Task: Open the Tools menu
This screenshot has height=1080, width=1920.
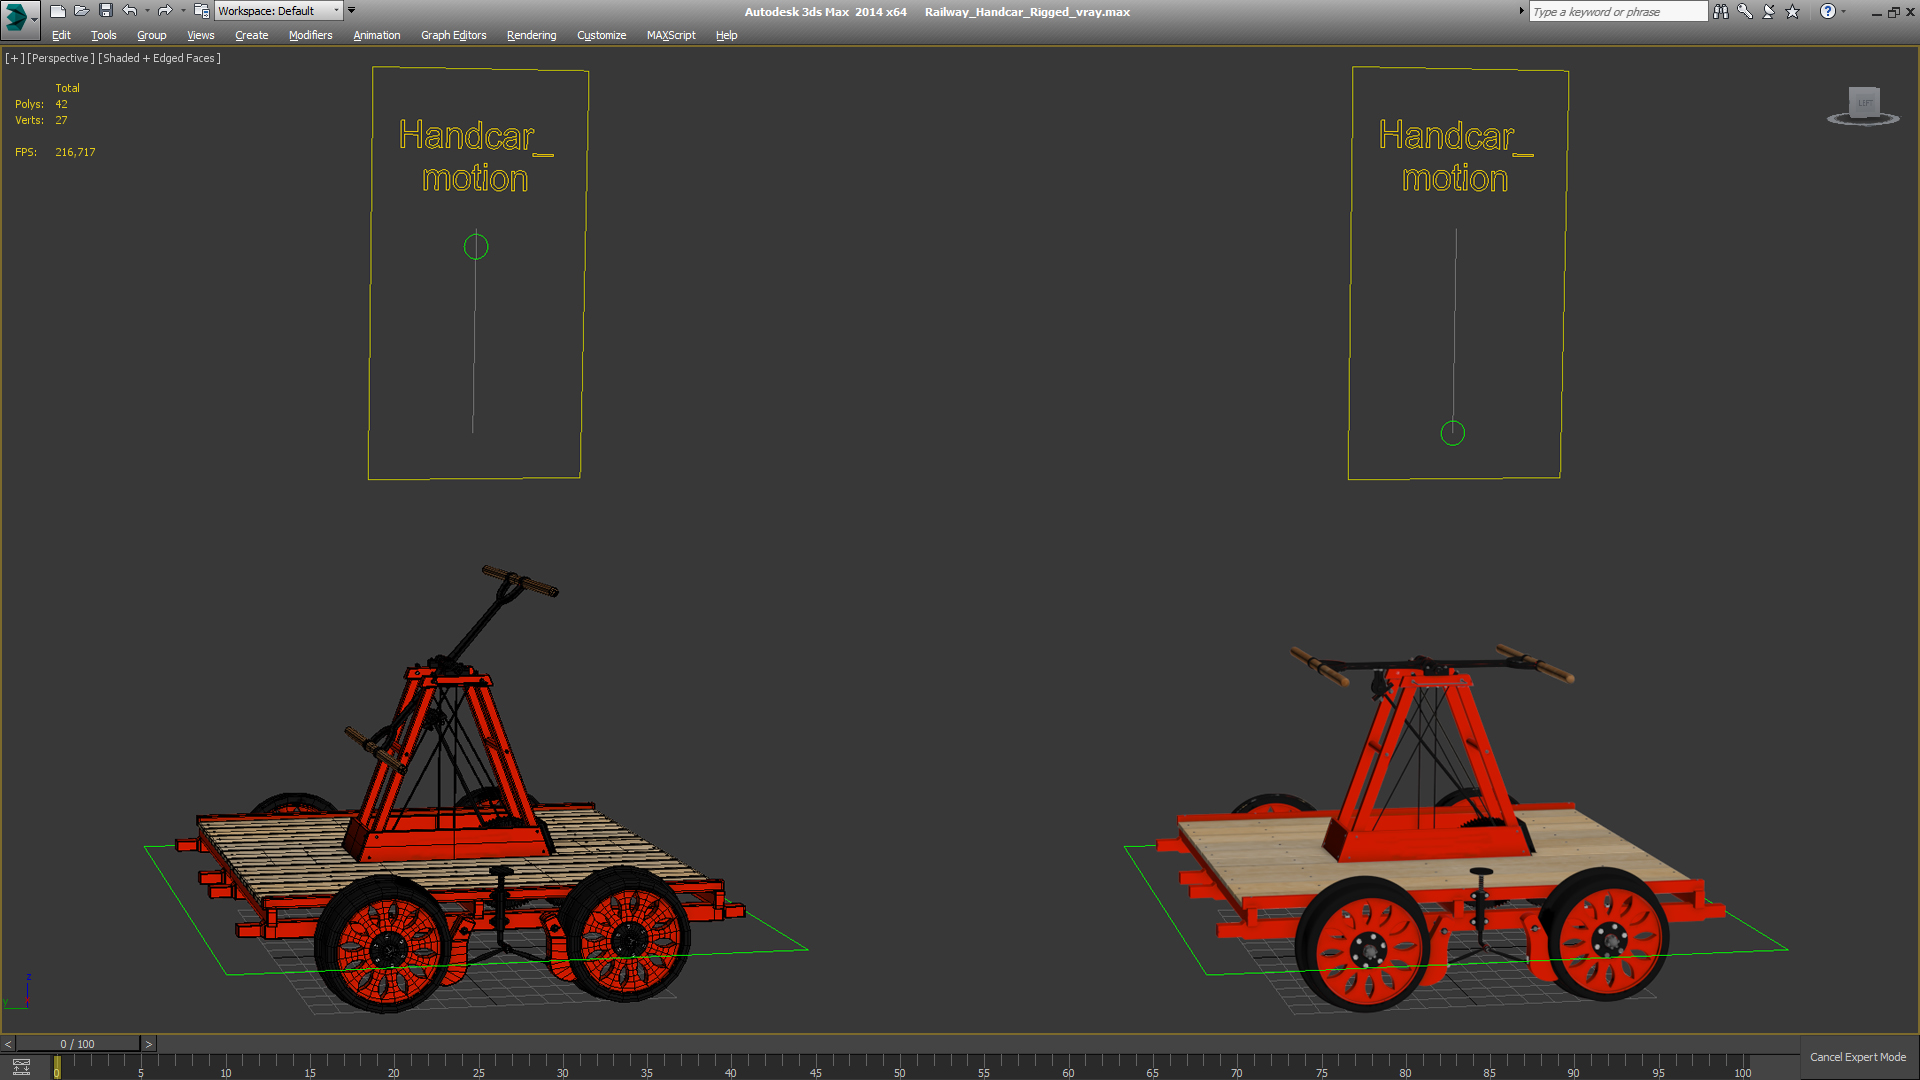Action: (x=104, y=35)
